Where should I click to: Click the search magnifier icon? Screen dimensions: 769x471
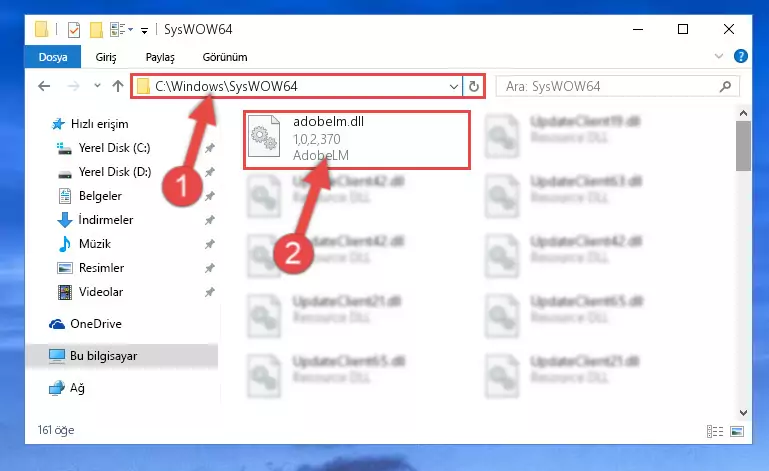pos(725,87)
